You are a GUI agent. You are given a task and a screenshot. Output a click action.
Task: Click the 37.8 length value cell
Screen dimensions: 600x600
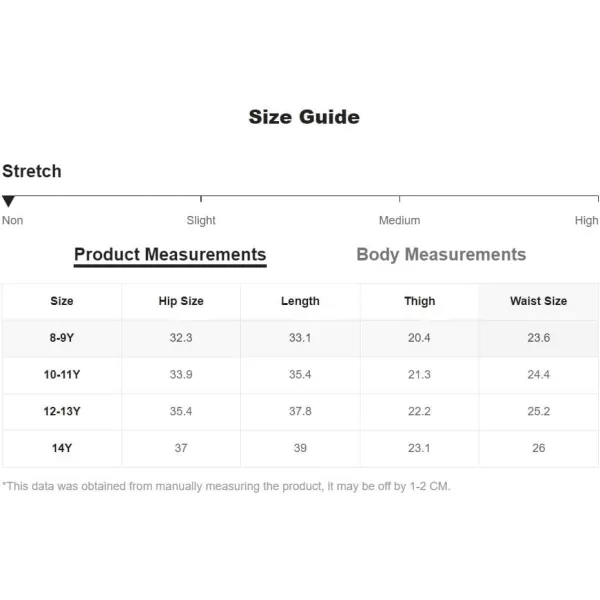click(x=300, y=412)
